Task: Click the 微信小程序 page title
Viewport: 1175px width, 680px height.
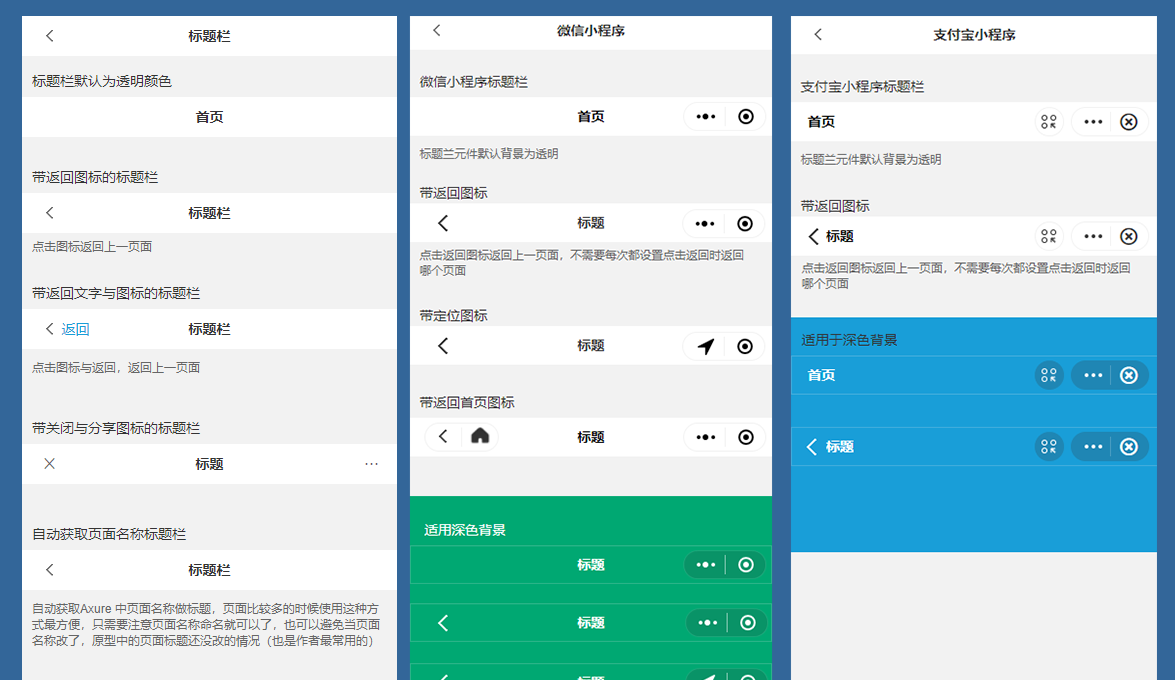Action: tap(590, 31)
